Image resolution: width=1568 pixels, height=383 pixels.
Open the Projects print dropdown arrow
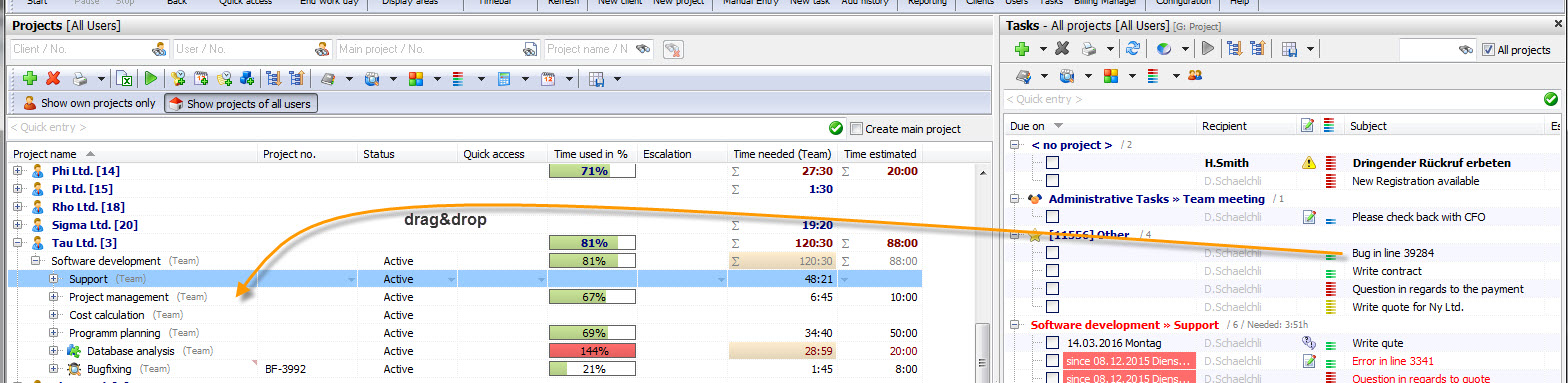(101, 78)
